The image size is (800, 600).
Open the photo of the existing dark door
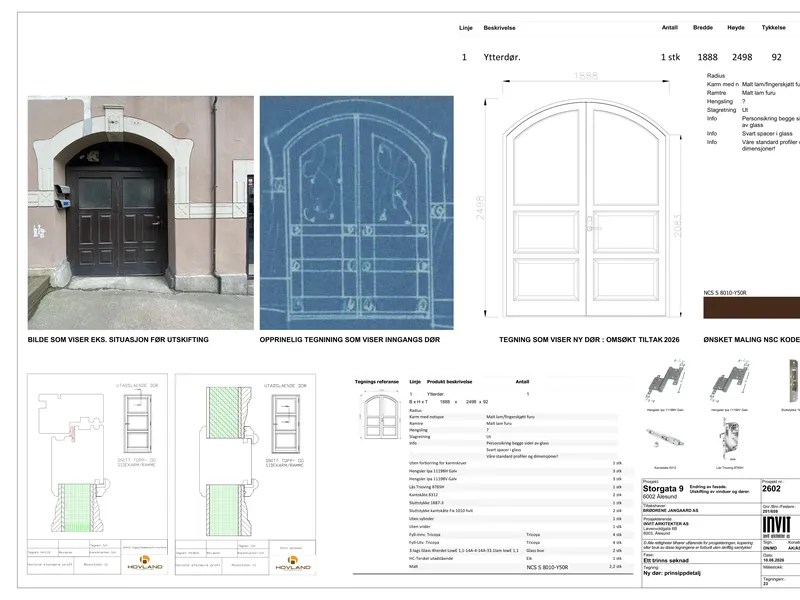pyautogui.click(x=140, y=213)
